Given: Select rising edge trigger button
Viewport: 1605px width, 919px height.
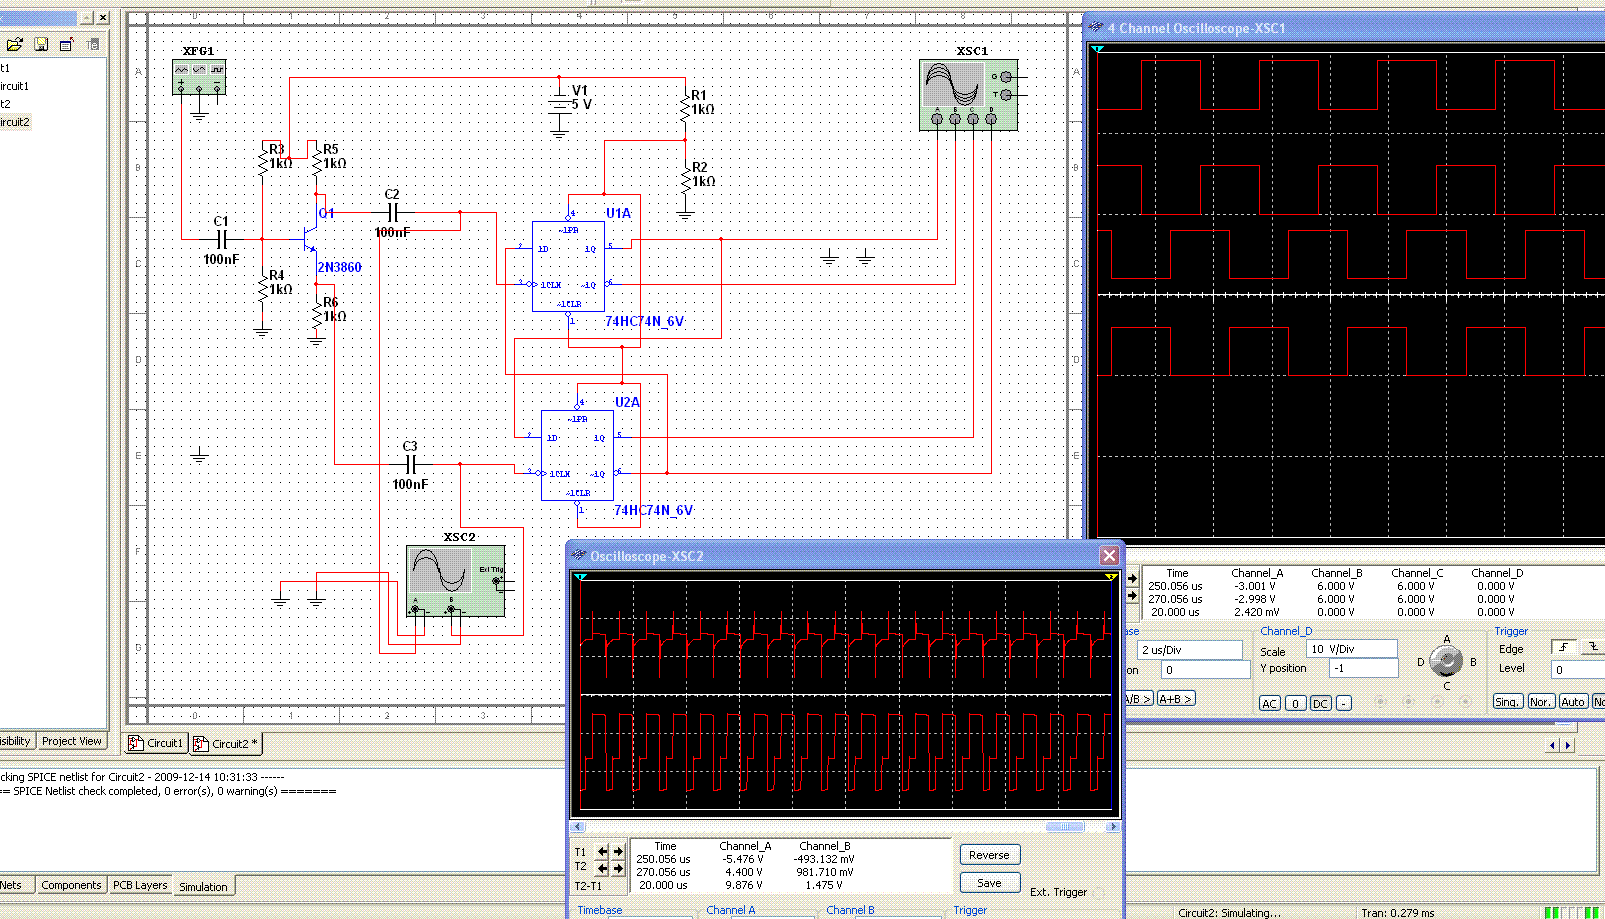Looking at the screenshot, I should click(x=1563, y=647).
